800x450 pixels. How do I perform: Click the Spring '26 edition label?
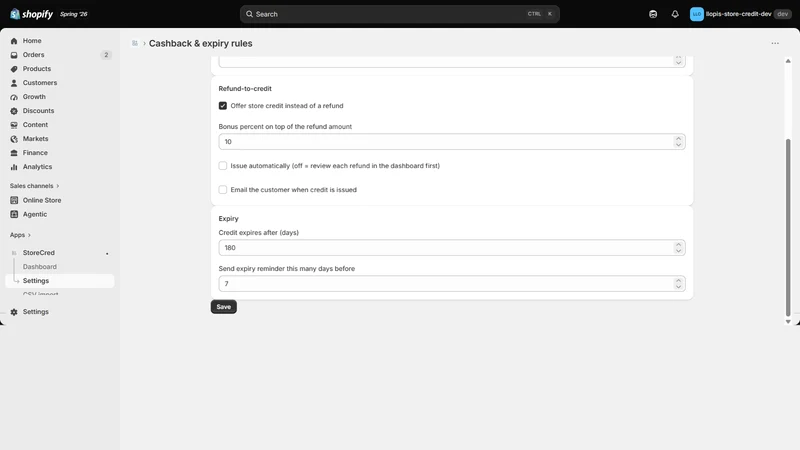click(73, 14)
